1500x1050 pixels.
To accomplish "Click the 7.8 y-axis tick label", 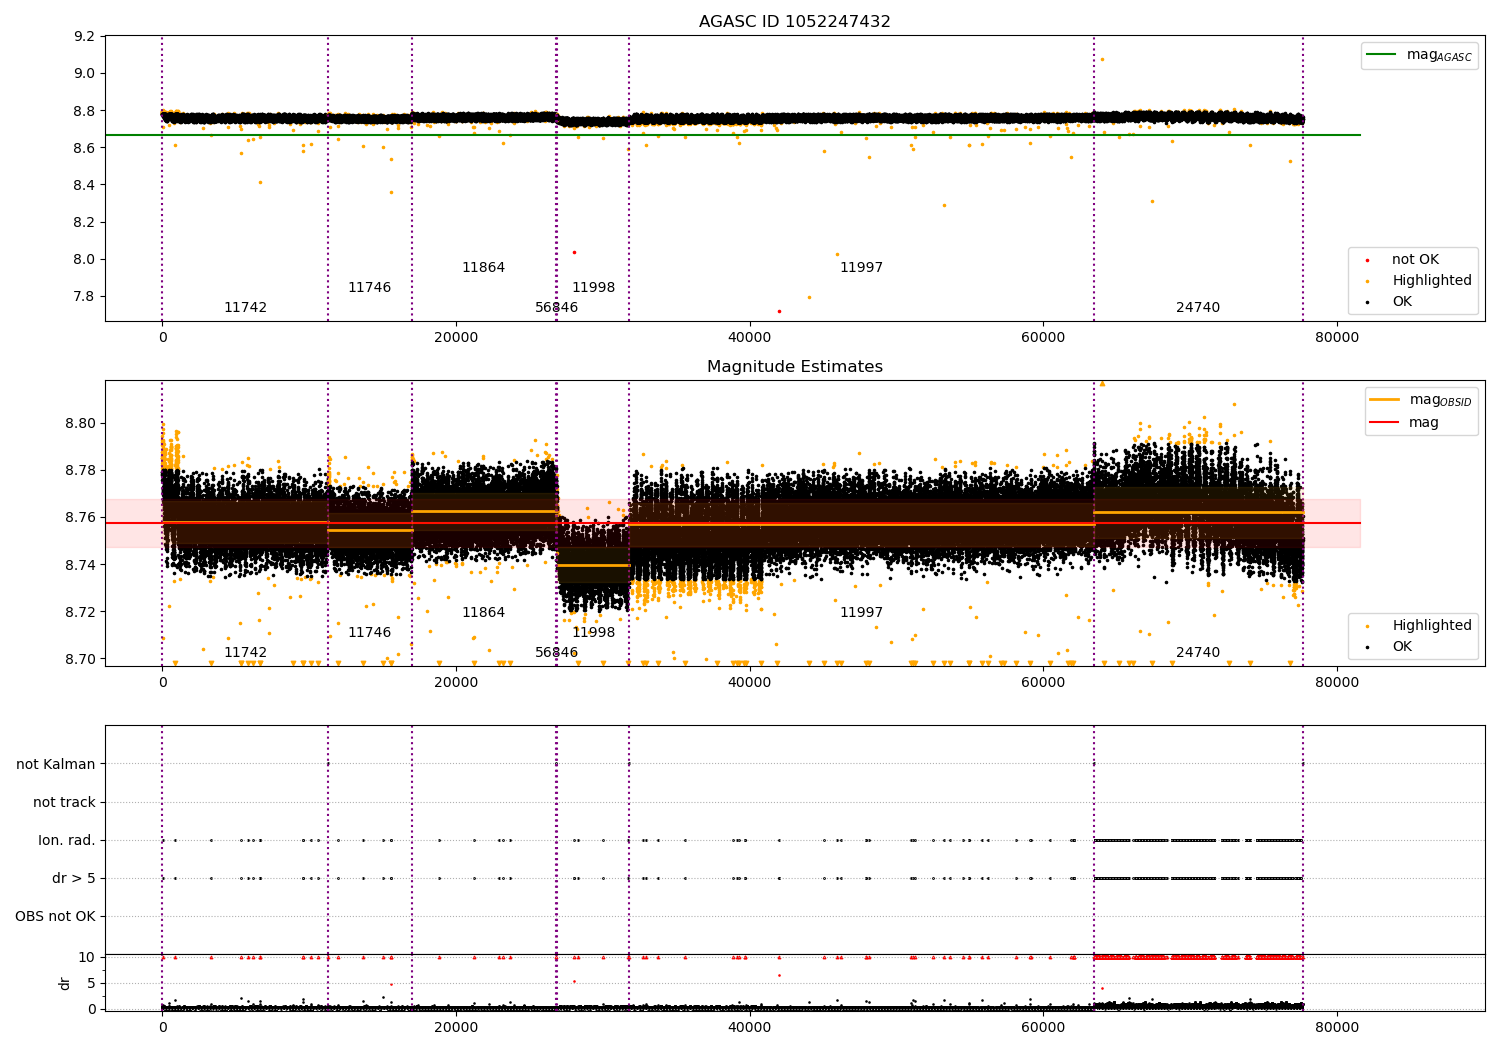I will point(85,297).
